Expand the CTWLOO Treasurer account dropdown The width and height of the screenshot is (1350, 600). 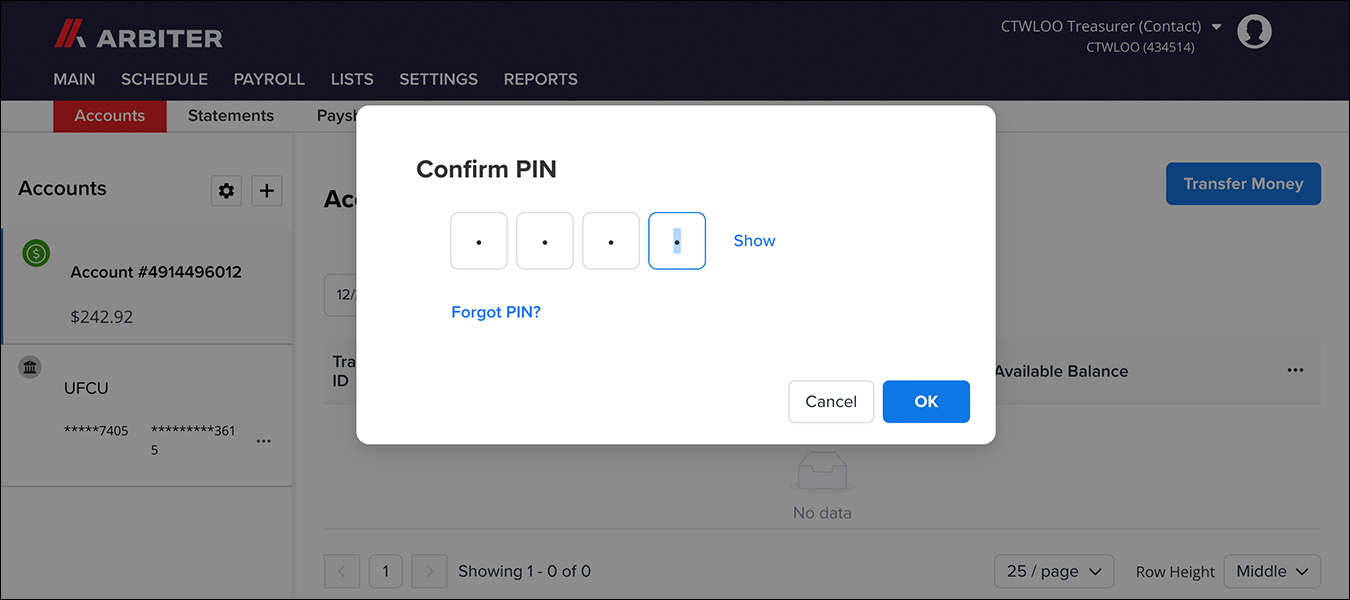(1216, 27)
